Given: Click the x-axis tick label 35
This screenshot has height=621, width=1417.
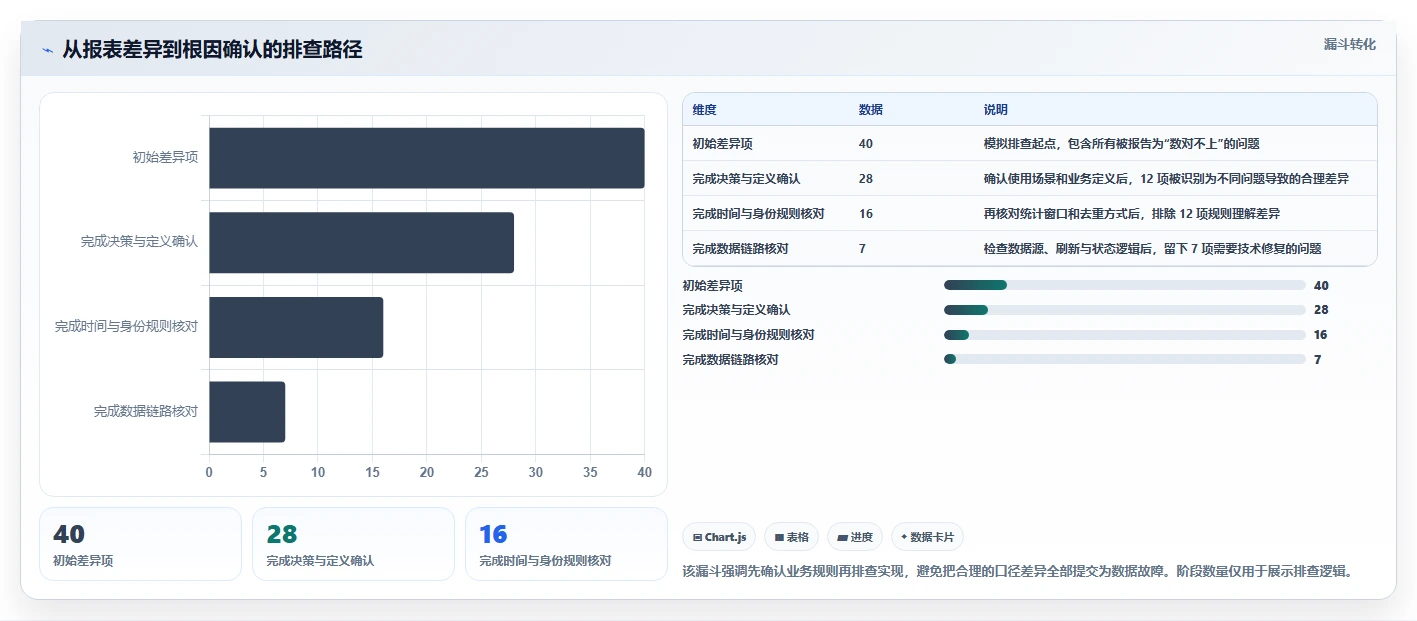Looking at the screenshot, I should coord(590,472).
